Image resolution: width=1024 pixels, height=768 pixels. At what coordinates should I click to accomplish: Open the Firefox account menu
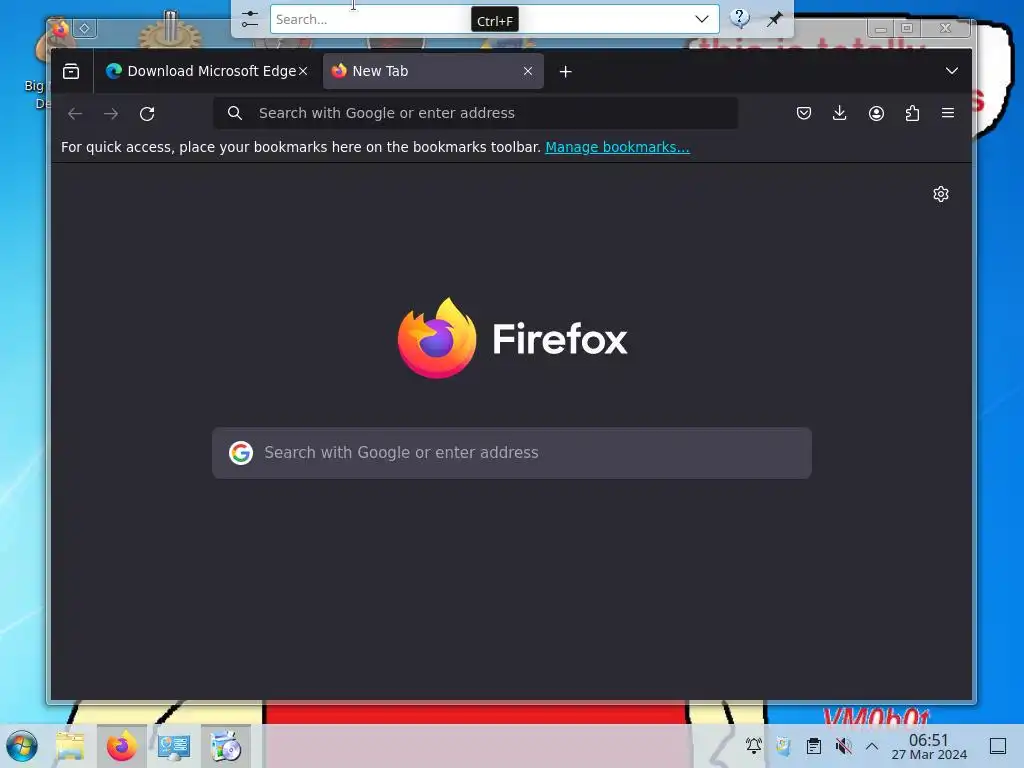point(876,114)
